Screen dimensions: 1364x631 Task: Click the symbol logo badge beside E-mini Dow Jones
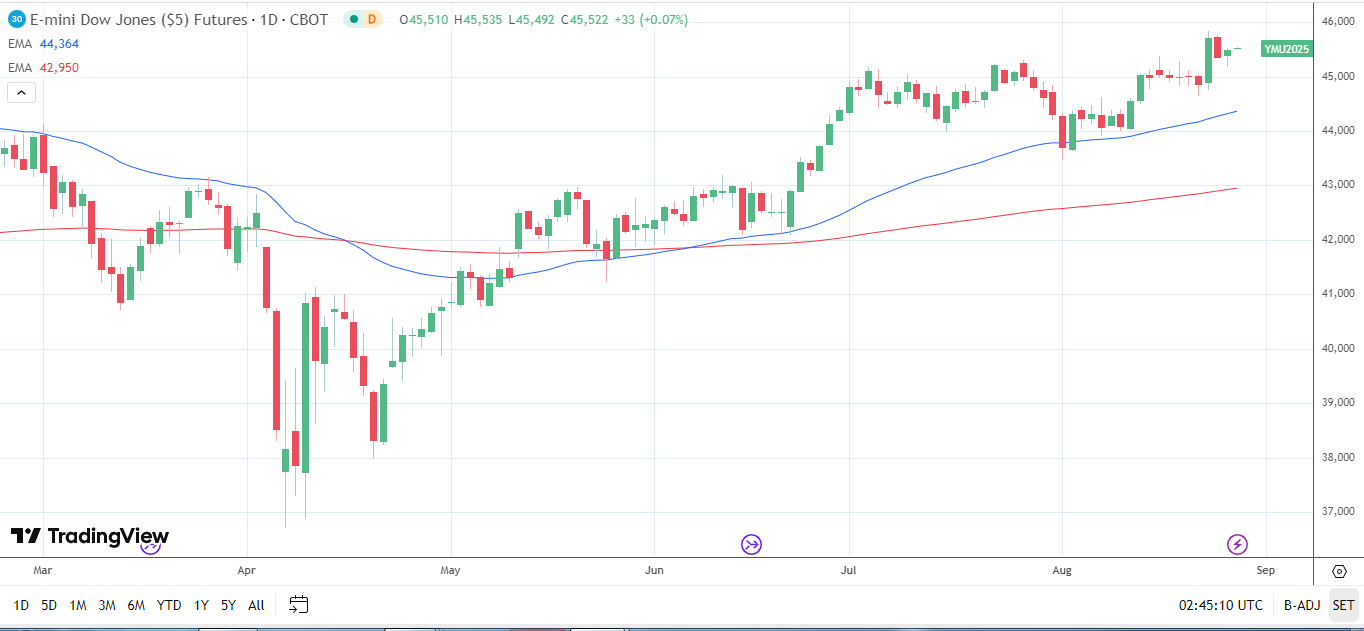(17, 19)
